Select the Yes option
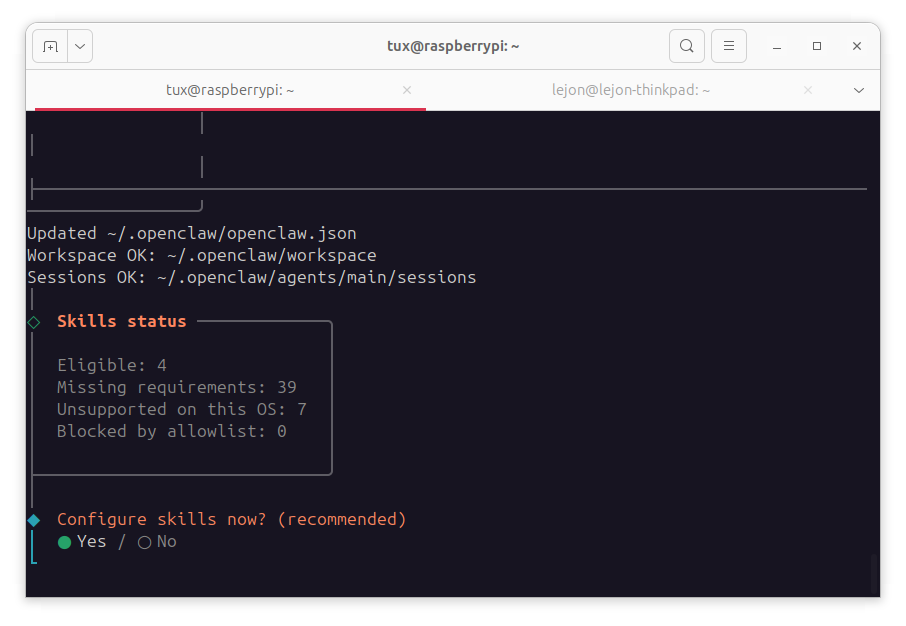This screenshot has height=626, width=906. [x=82, y=542]
